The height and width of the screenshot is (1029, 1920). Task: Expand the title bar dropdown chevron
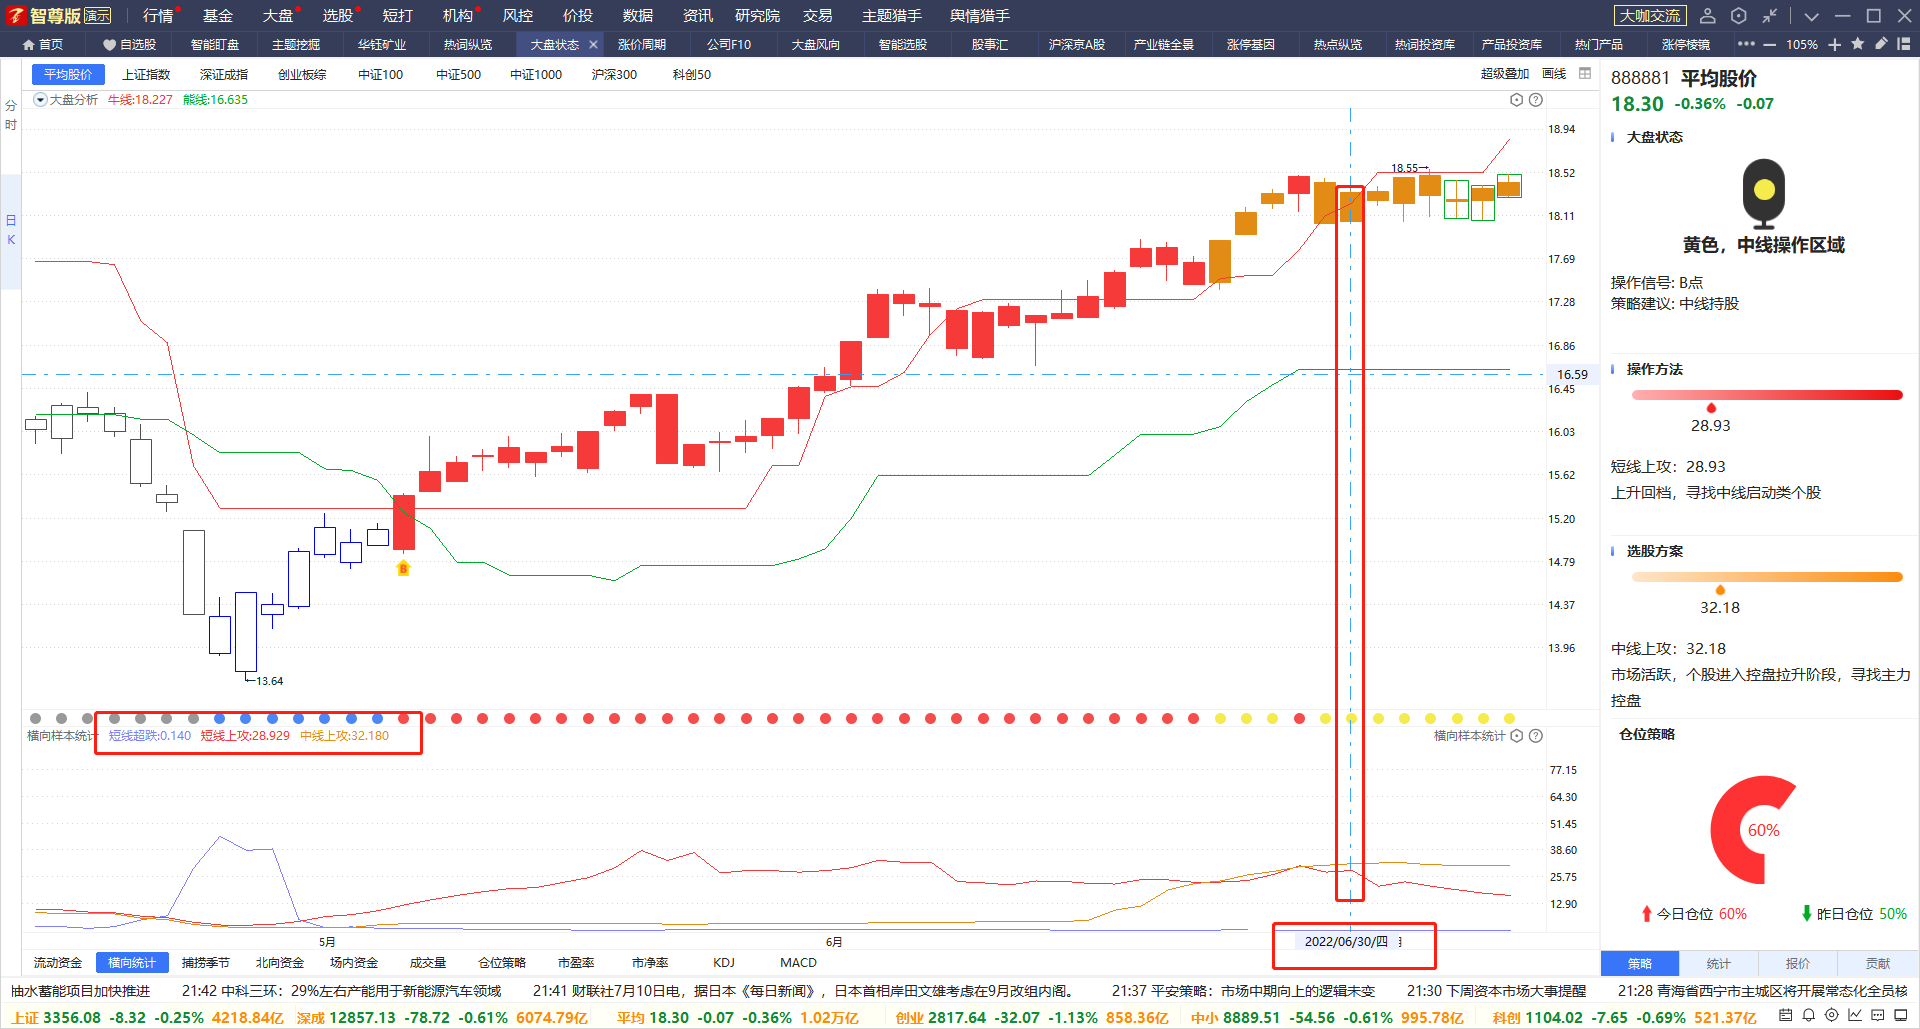1812,16
